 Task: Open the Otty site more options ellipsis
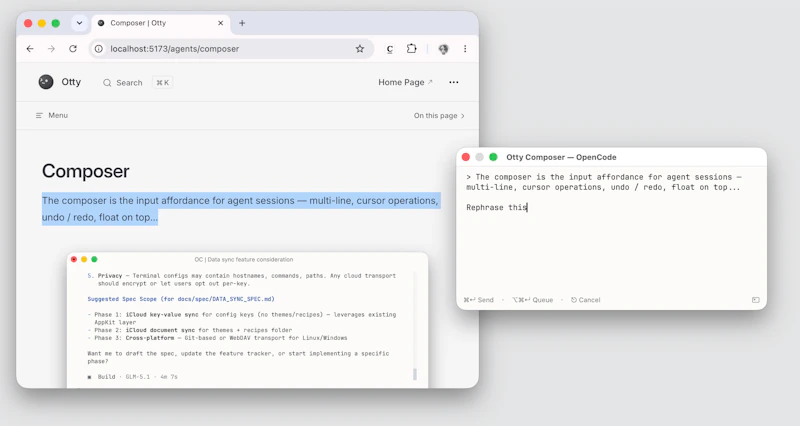tap(454, 82)
